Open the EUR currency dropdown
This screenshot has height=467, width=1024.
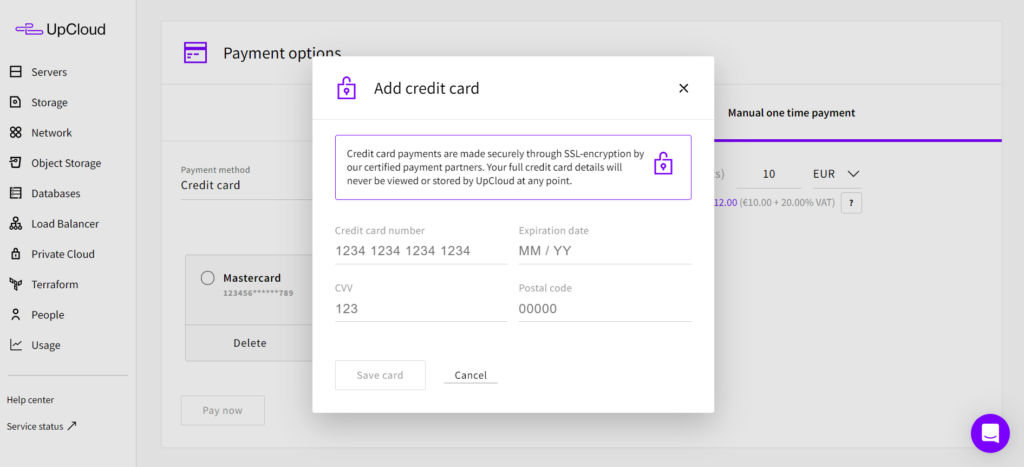tap(837, 174)
